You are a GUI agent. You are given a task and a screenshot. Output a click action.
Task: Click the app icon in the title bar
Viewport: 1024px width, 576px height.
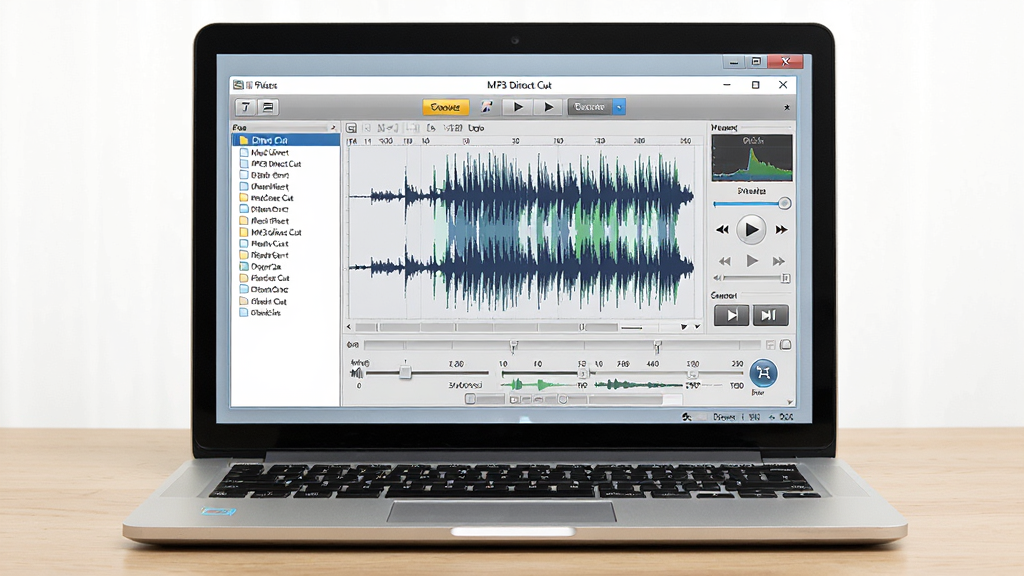pyautogui.click(x=238, y=85)
